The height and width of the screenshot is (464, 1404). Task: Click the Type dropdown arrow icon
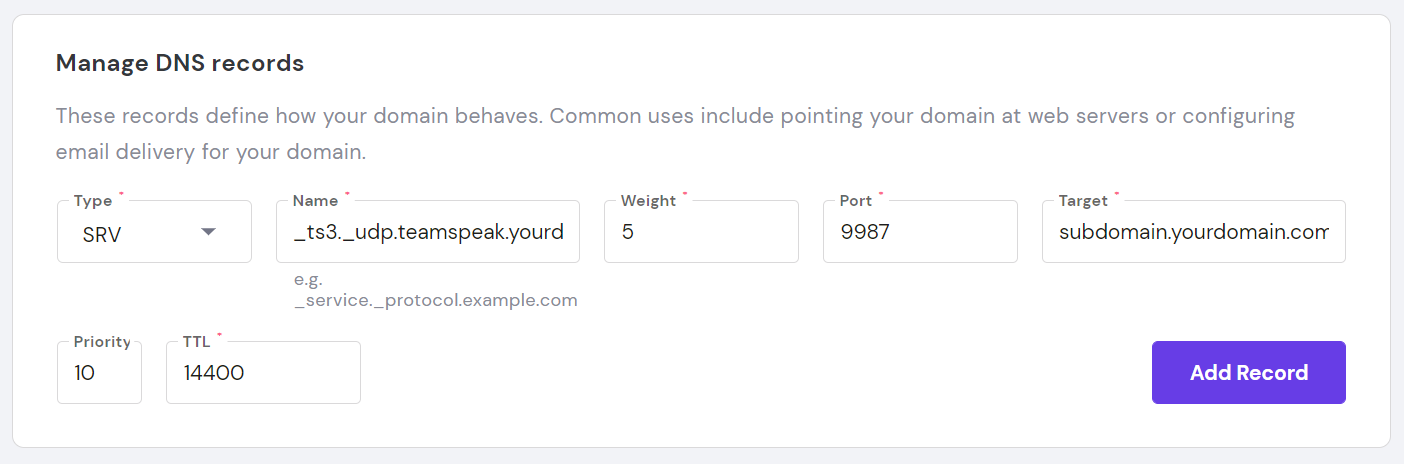pyautogui.click(x=208, y=231)
